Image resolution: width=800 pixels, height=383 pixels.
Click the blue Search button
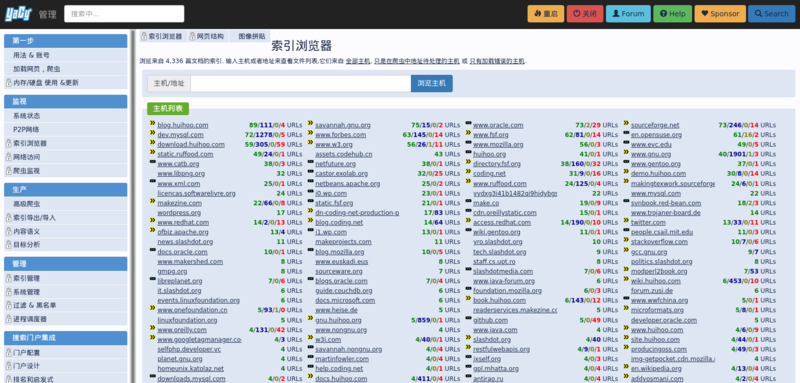[x=771, y=14]
